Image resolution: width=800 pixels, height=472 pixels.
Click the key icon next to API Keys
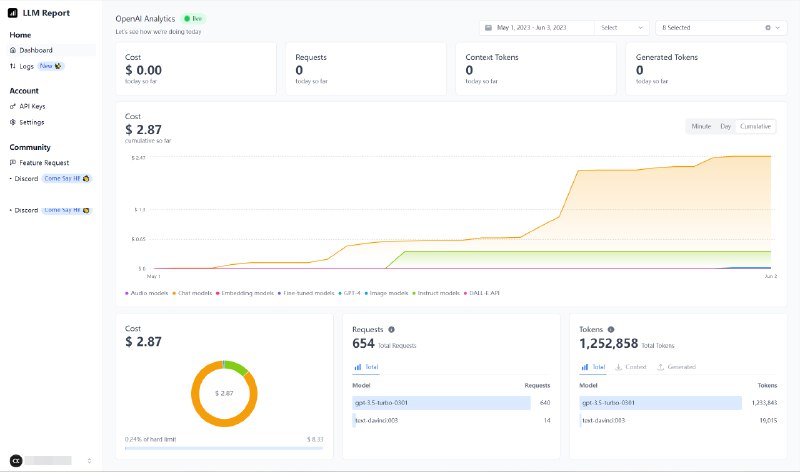coord(13,106)
